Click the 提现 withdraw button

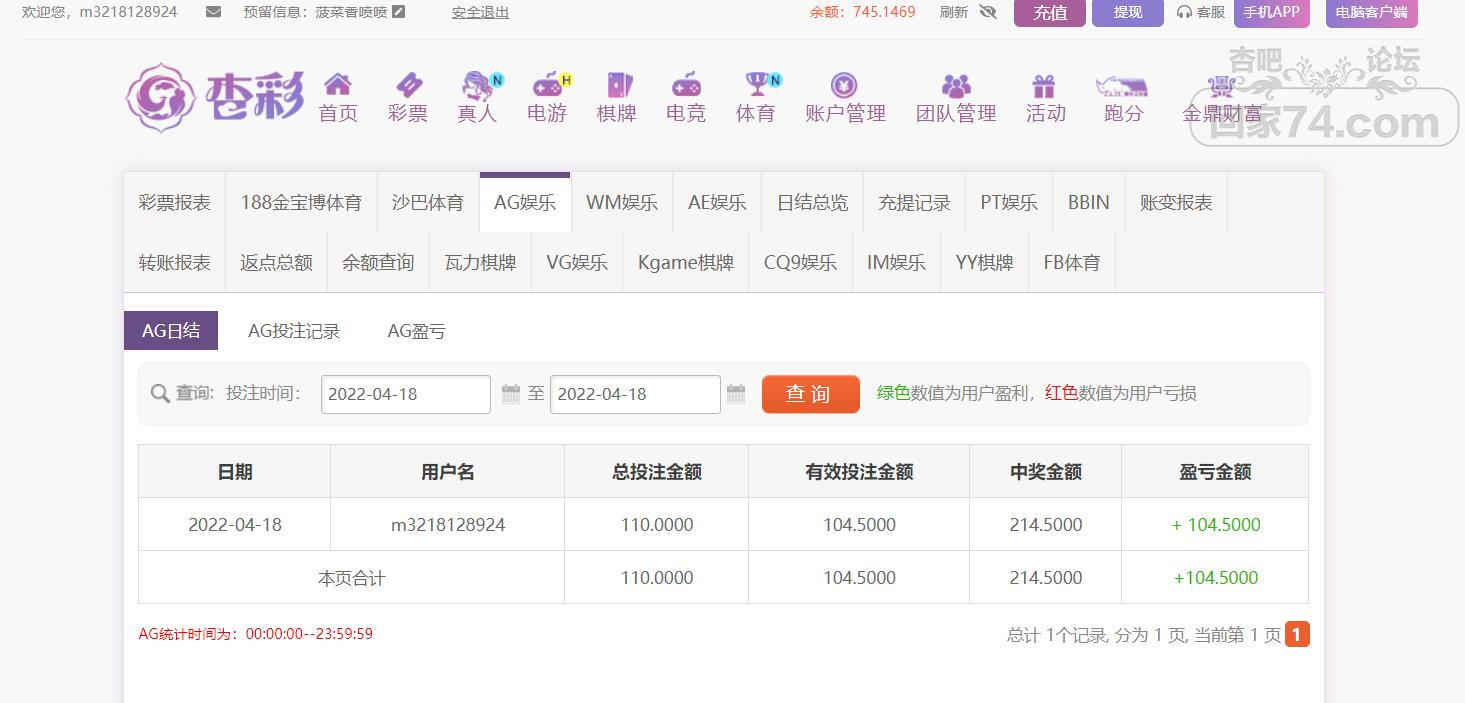click(1128, 12)
